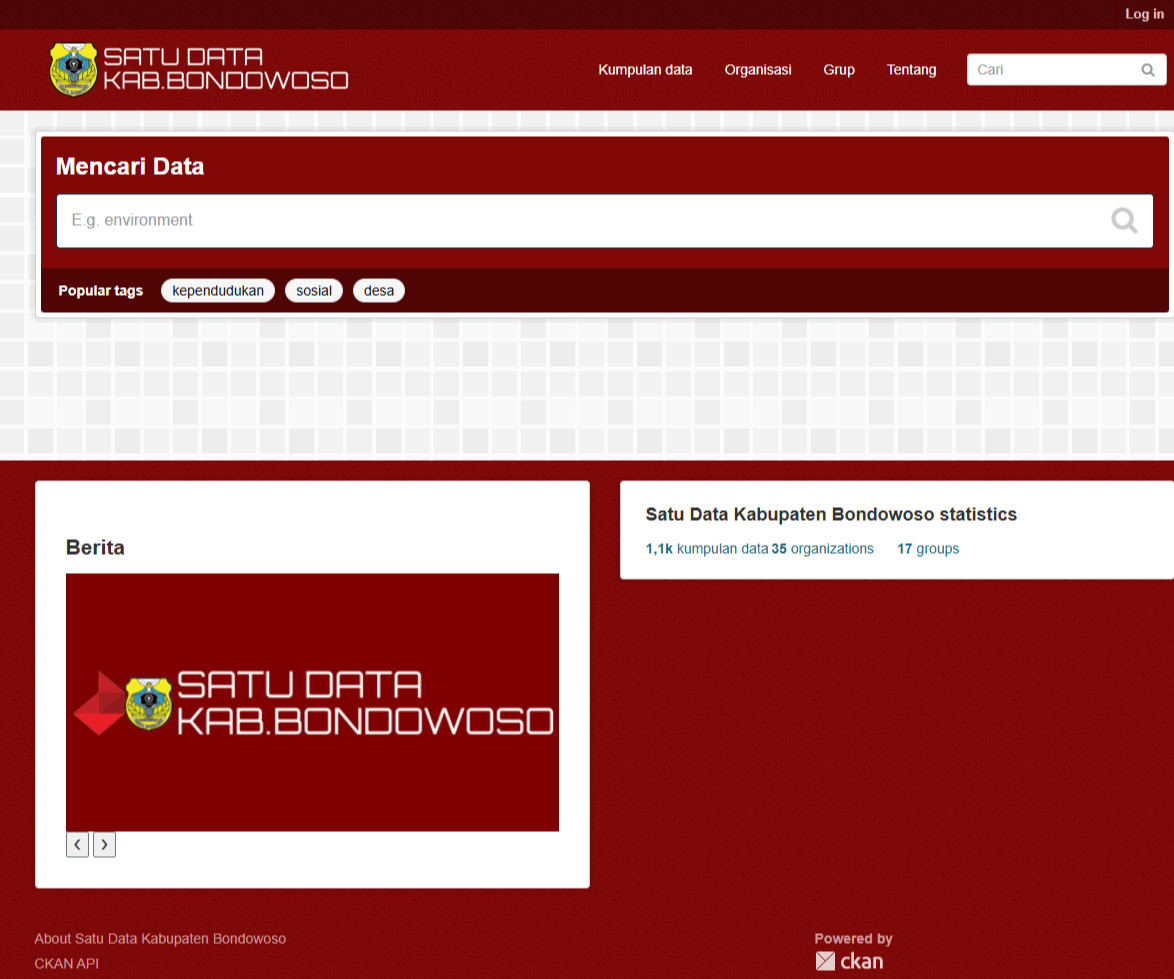Click the Log in link
The width and height of the screenshot is (1174, 979).
tap(1144, 14)
